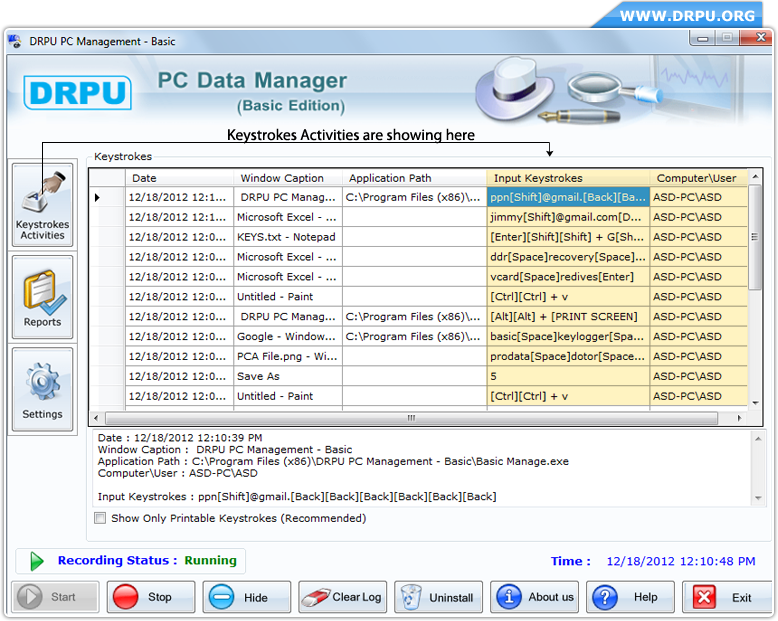This screenshot has width=778, height=621.
Task: Click the 'Date : 12/18/2012 12:10:39 PM' detail line
Action: click(x=180, y=437)
